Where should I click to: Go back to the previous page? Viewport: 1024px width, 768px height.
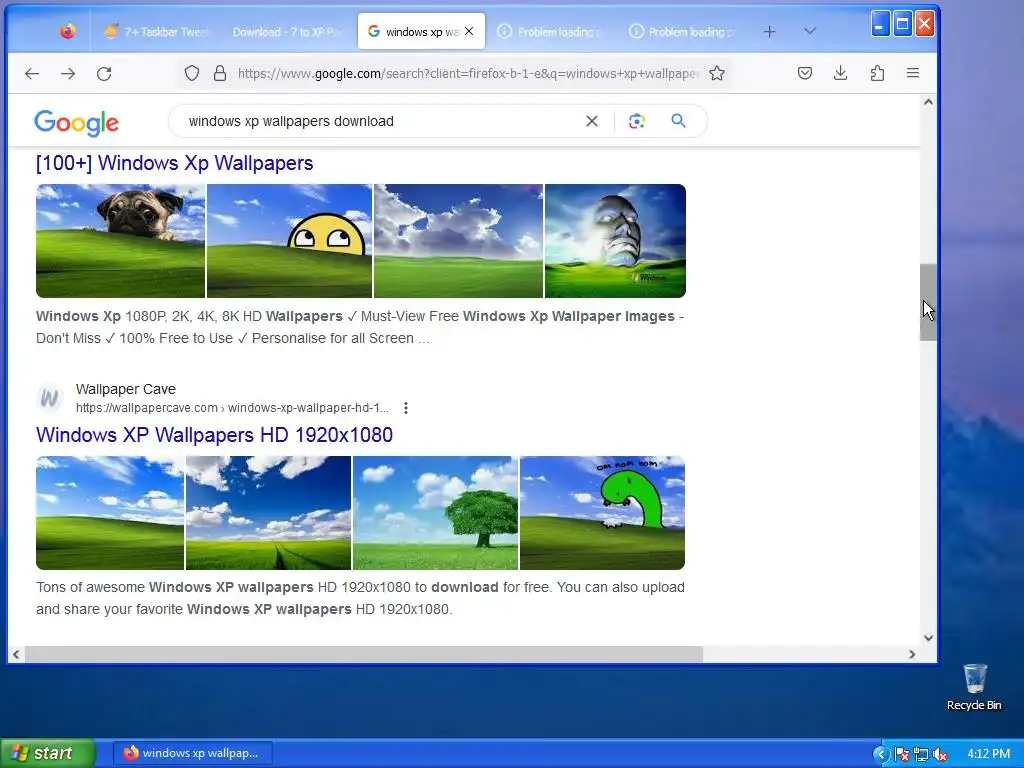click(31, 74)
